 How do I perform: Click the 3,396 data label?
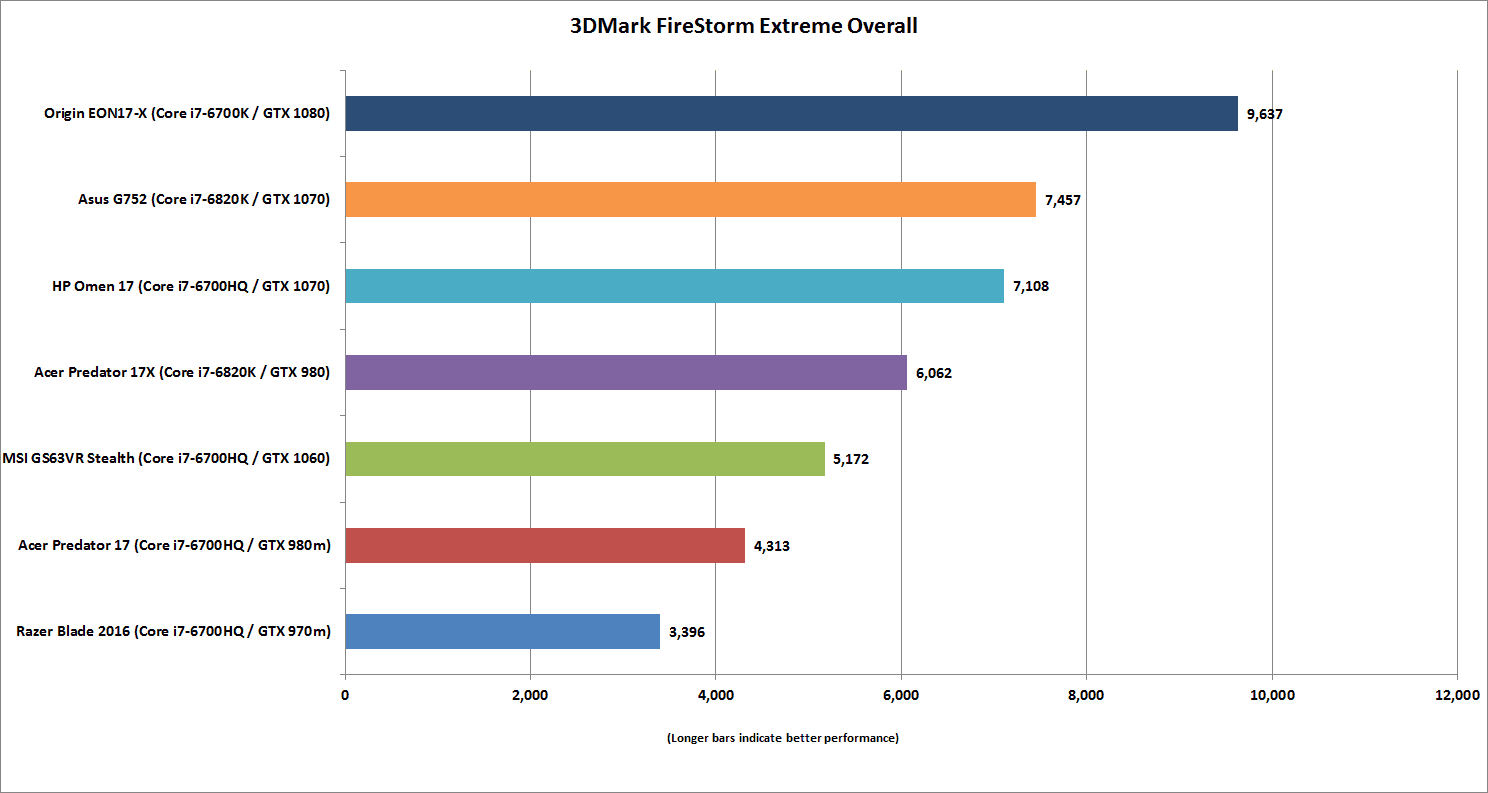click(686, 631)
